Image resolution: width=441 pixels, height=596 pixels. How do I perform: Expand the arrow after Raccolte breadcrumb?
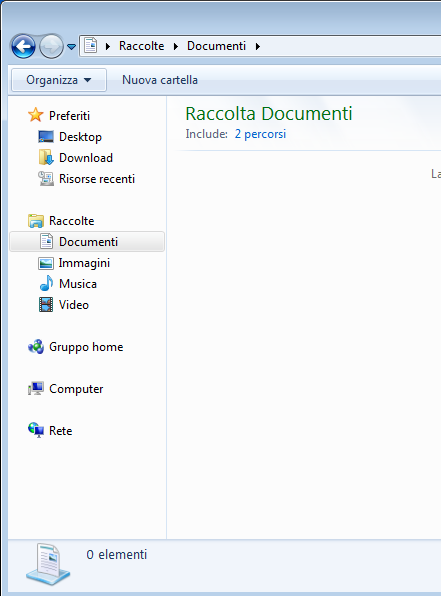(x=176, y=46)
